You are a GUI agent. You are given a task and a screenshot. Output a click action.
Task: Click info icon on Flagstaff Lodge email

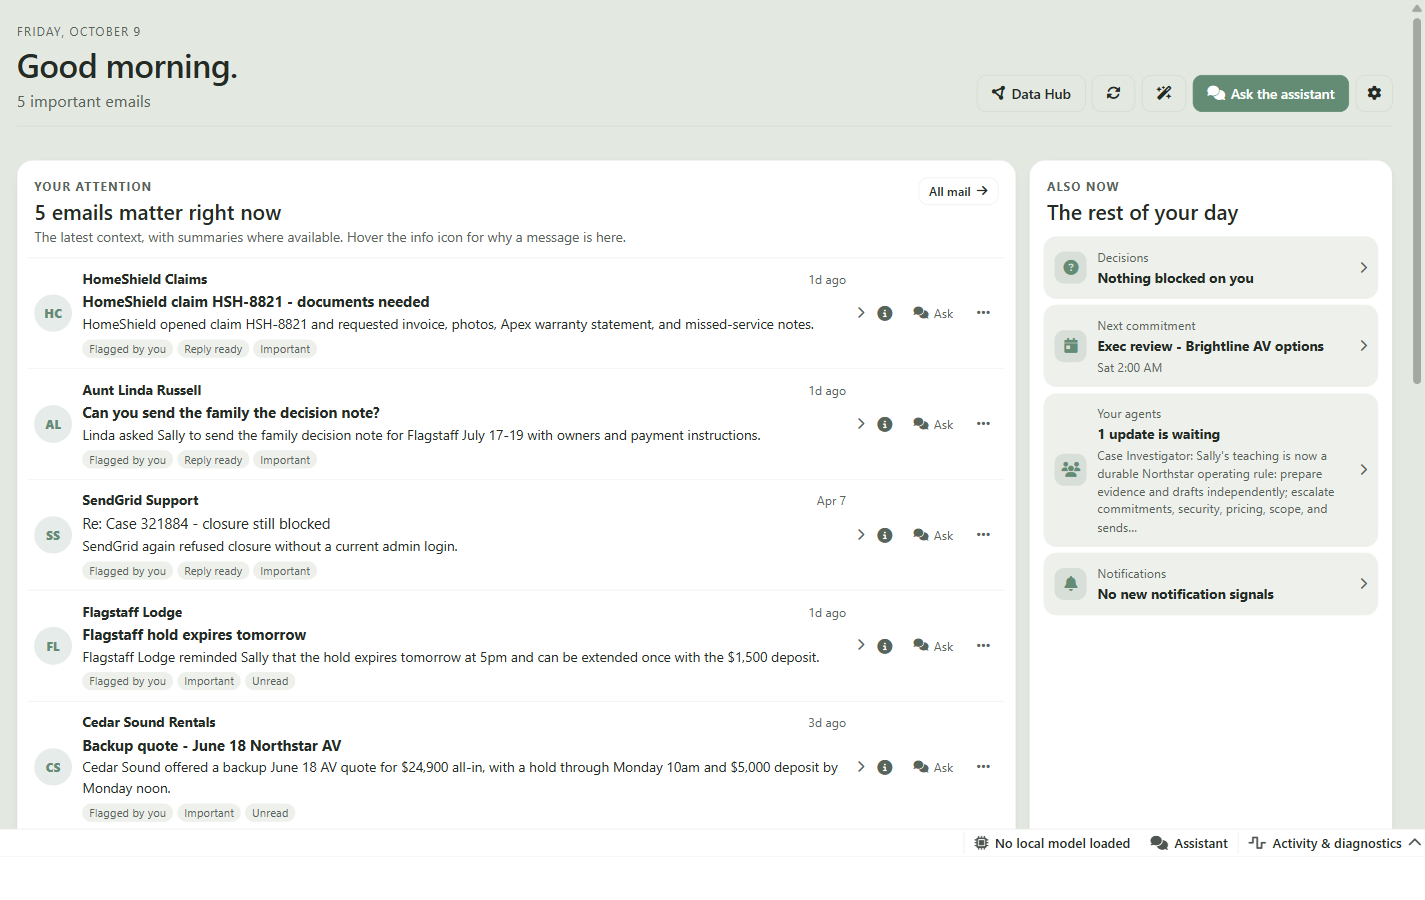[885, 646]
